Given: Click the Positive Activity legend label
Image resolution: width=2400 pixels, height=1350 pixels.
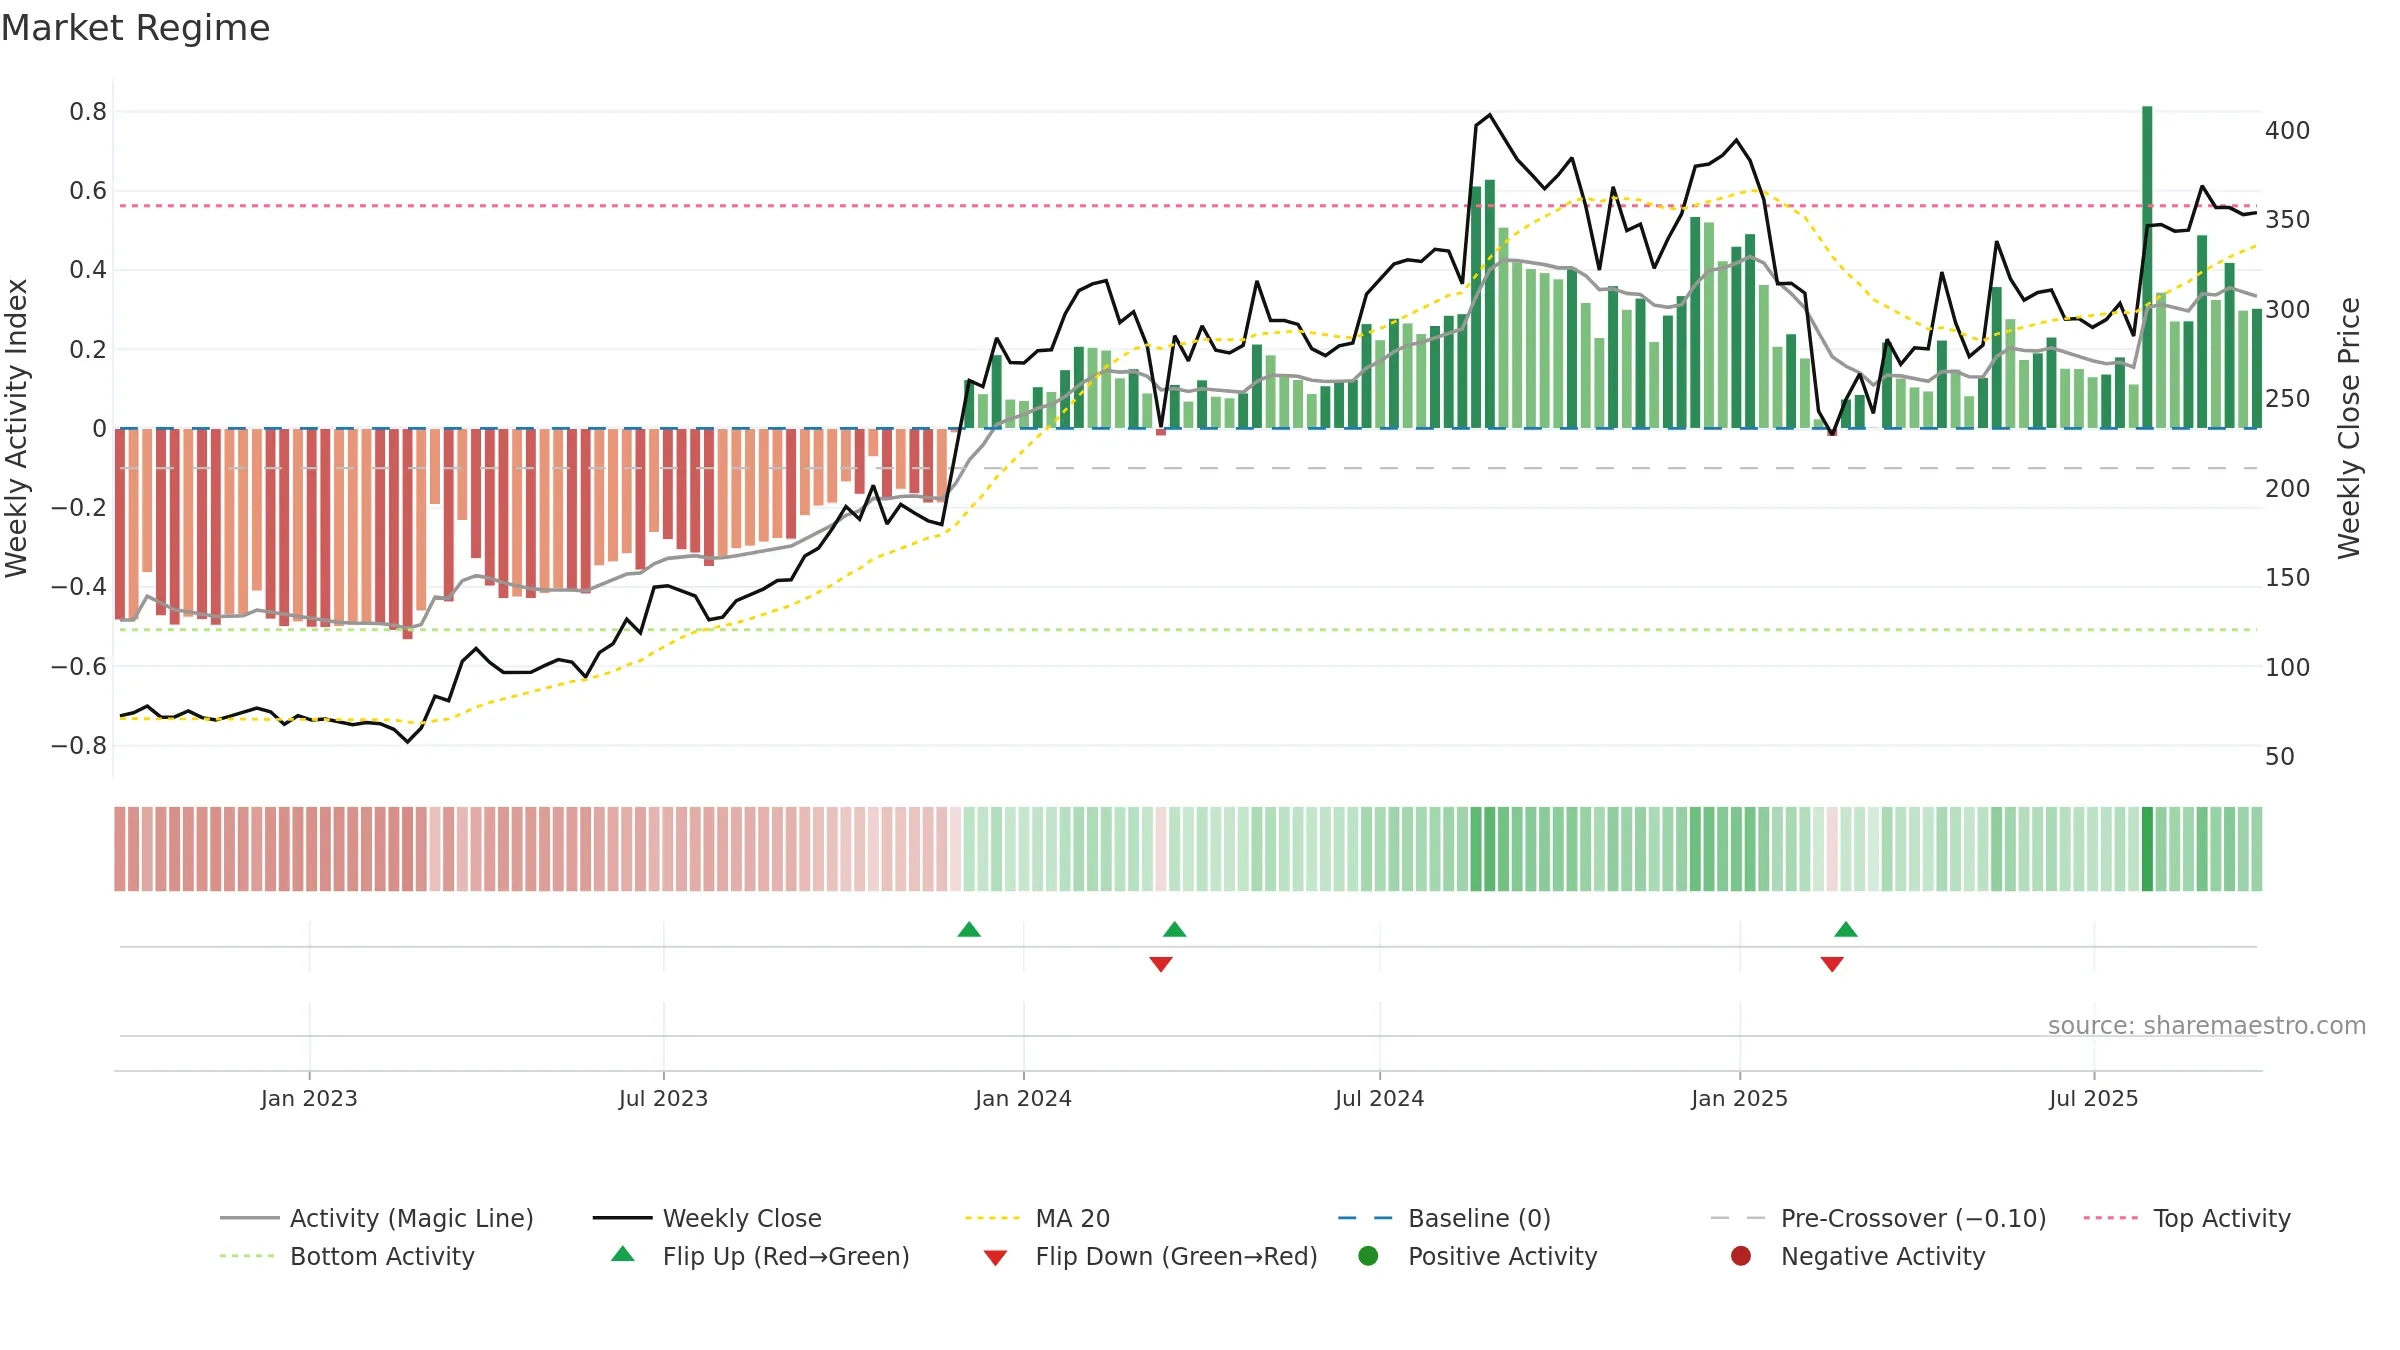Looking at the screenshot, I should (x=1503, y=1256).
